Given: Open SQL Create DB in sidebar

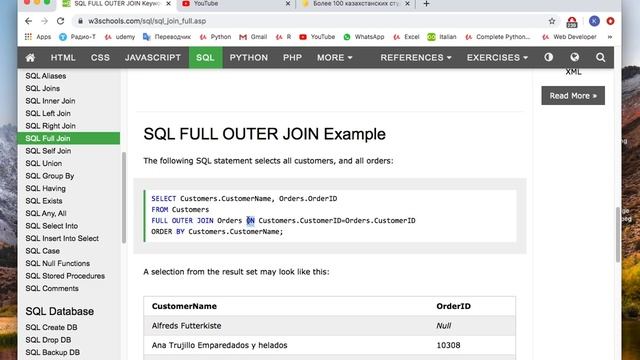Looking at the screenshot, I should click(x=51, y=327).
